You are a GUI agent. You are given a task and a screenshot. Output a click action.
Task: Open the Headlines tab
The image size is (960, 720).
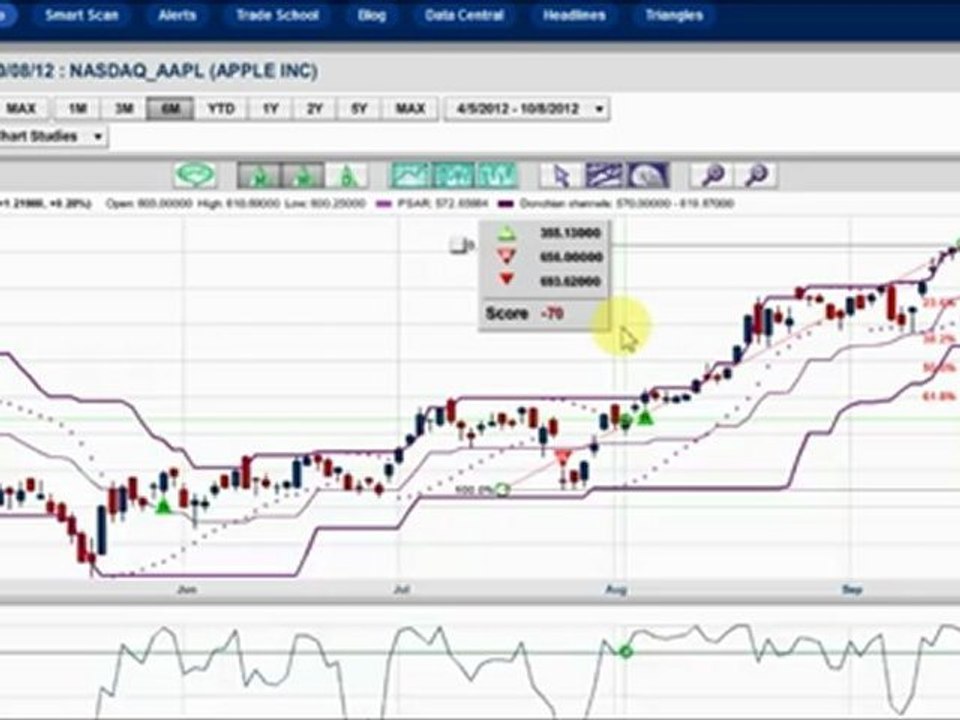574,15
